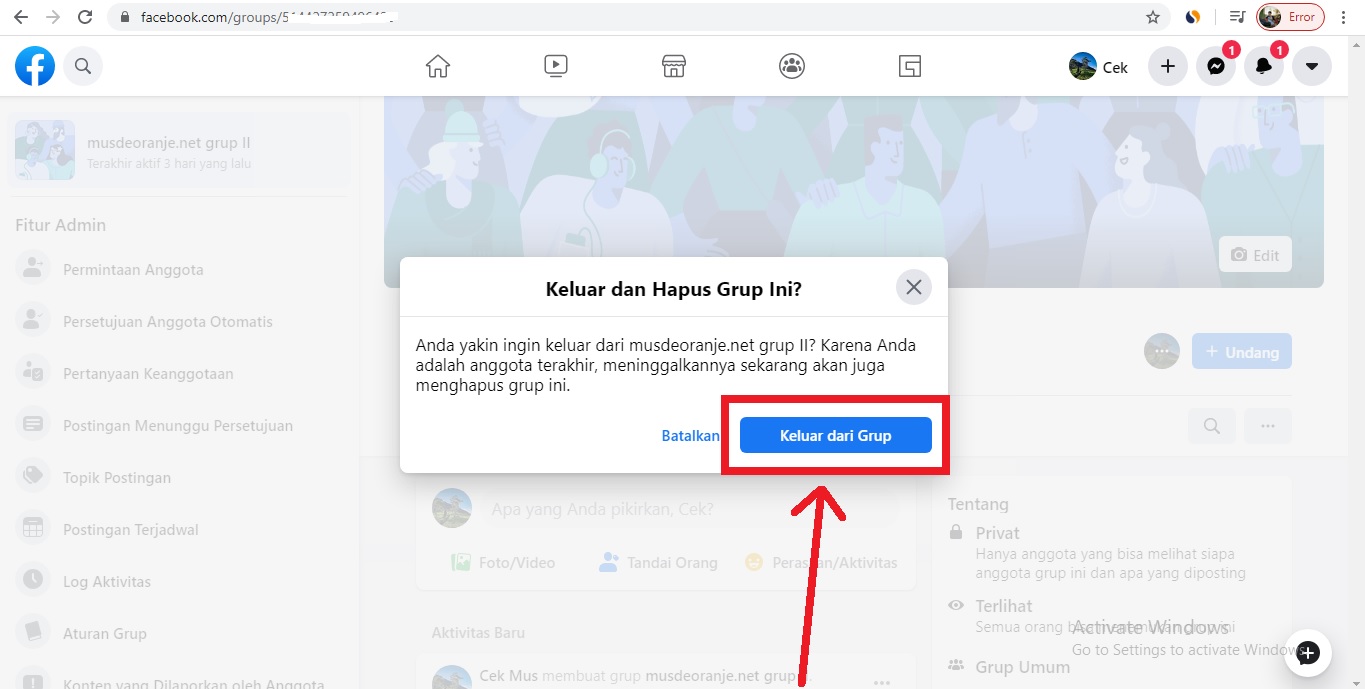Click the Grup Umum label
Image resolution: width=1365 pixels, height=689 pixels.
tap(1023, 667)
